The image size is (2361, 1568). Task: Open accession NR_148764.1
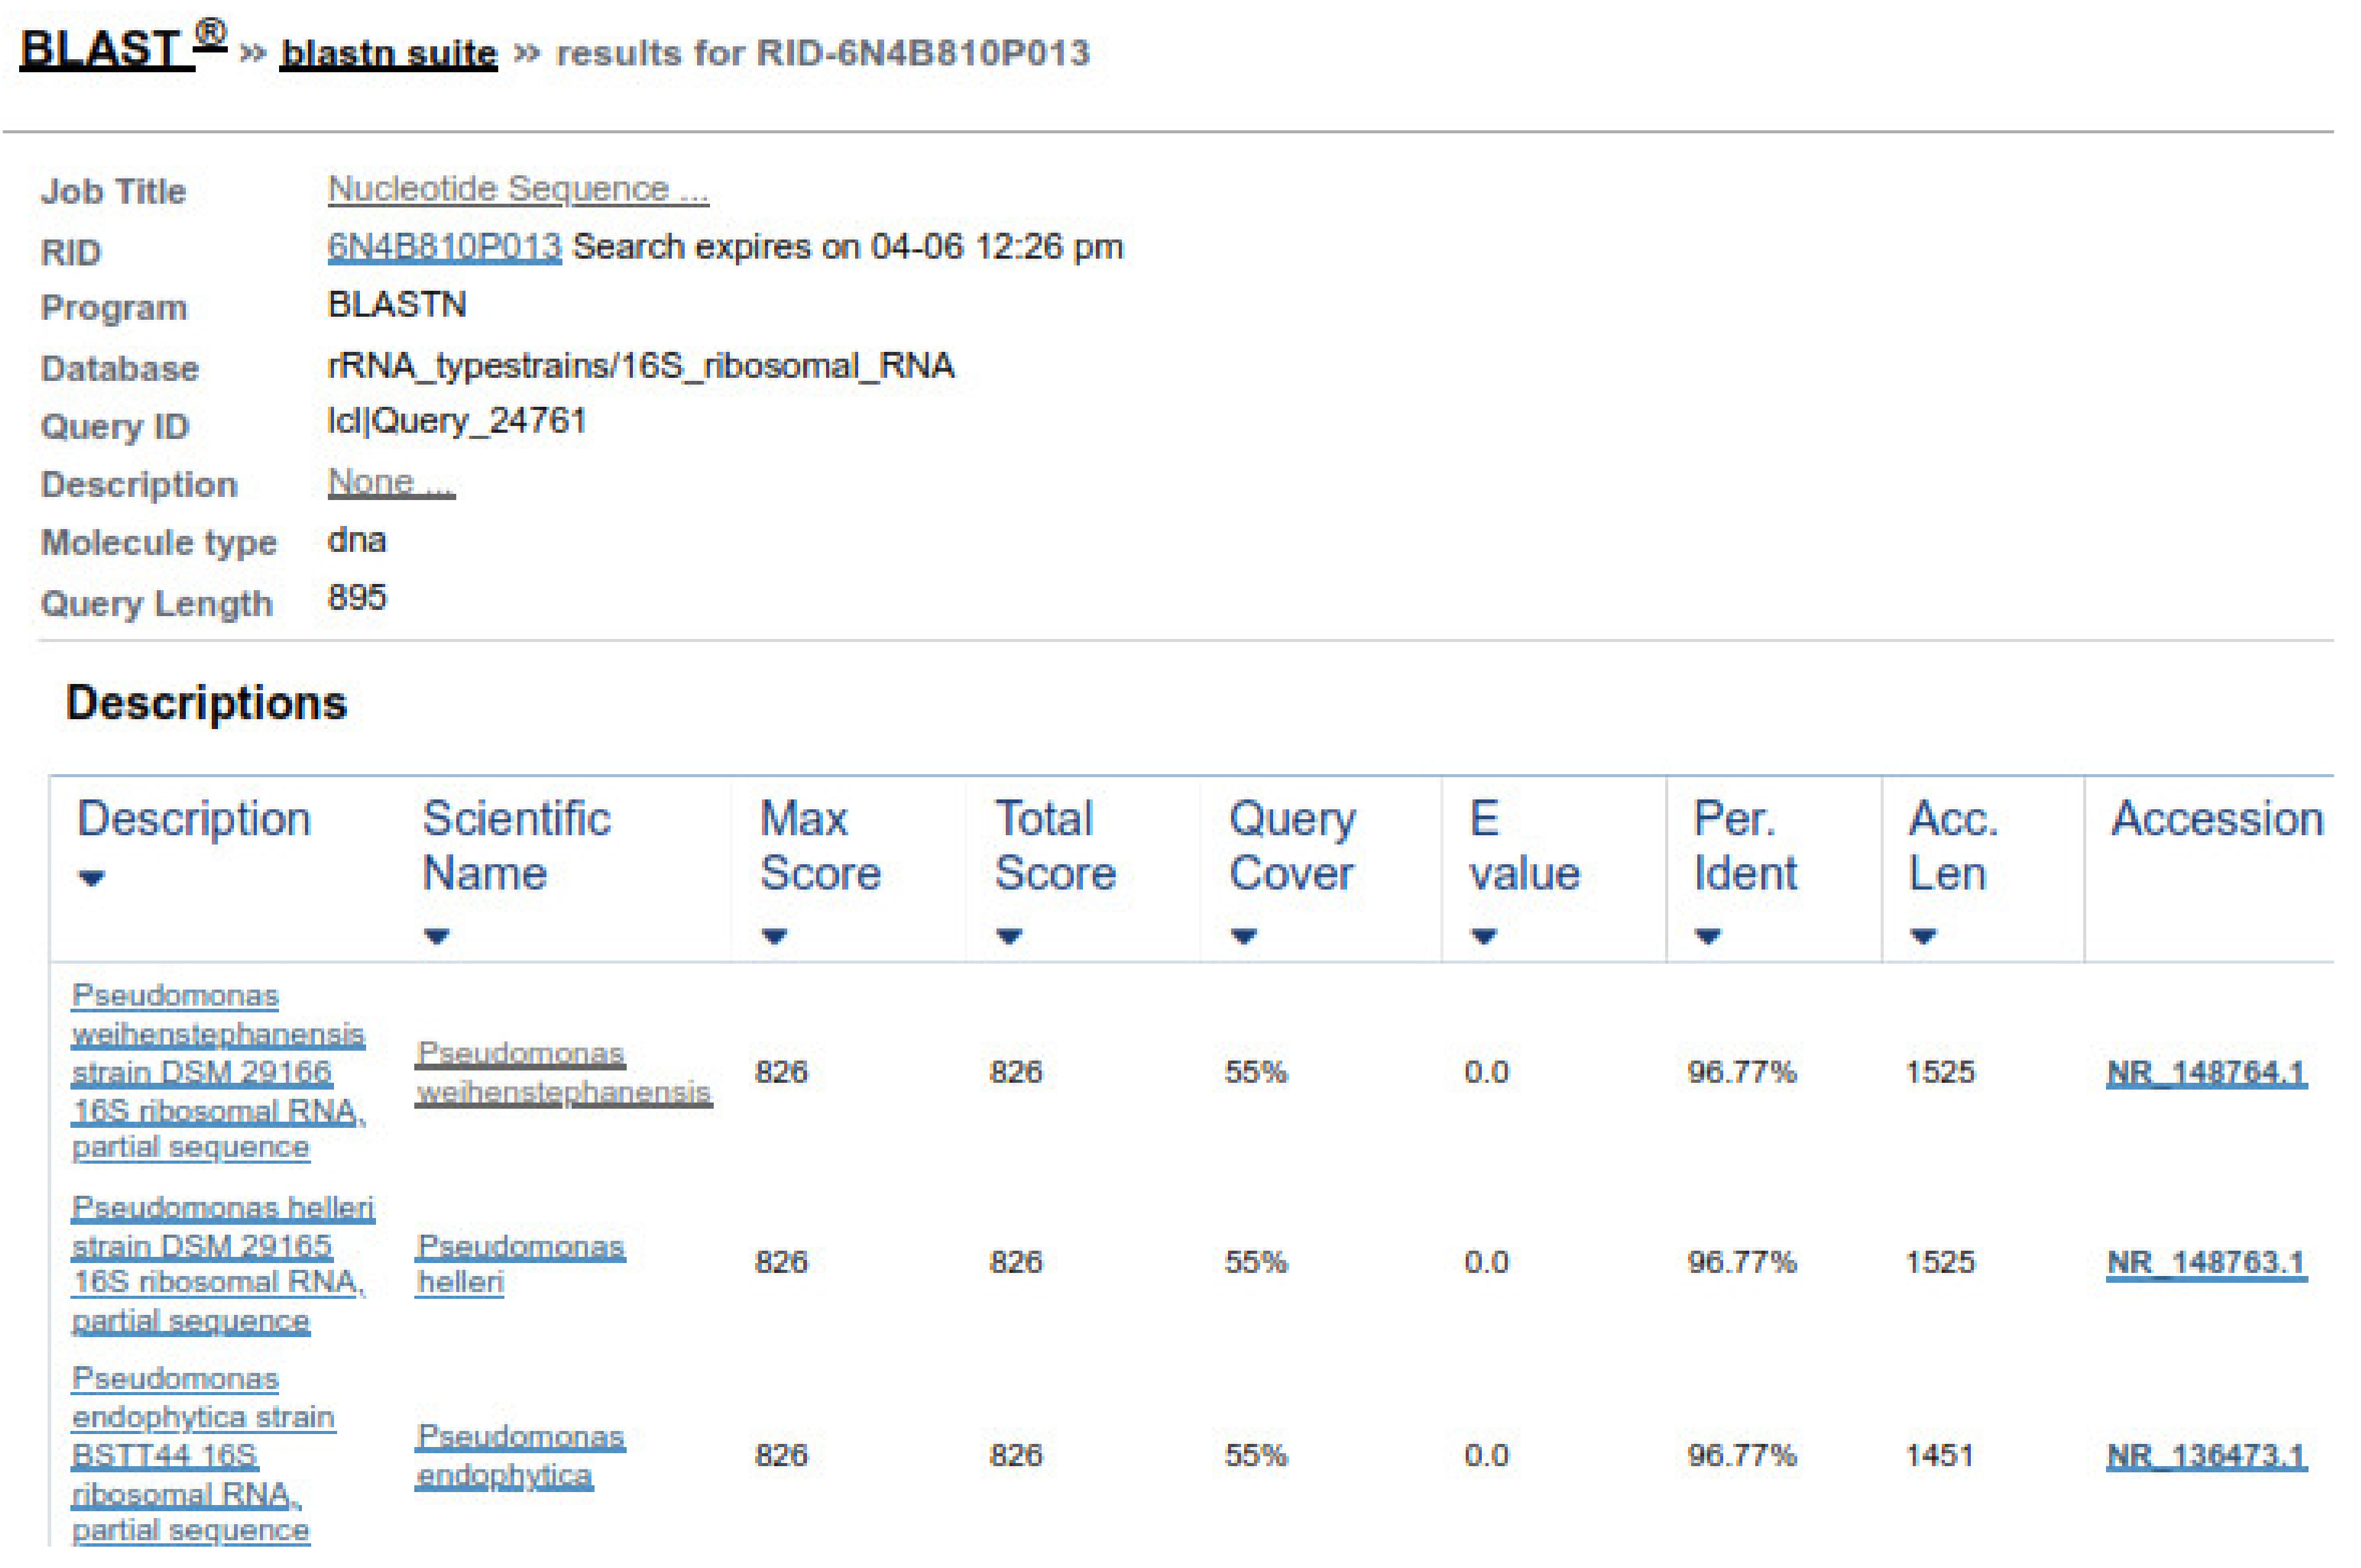[2205, 1073]
